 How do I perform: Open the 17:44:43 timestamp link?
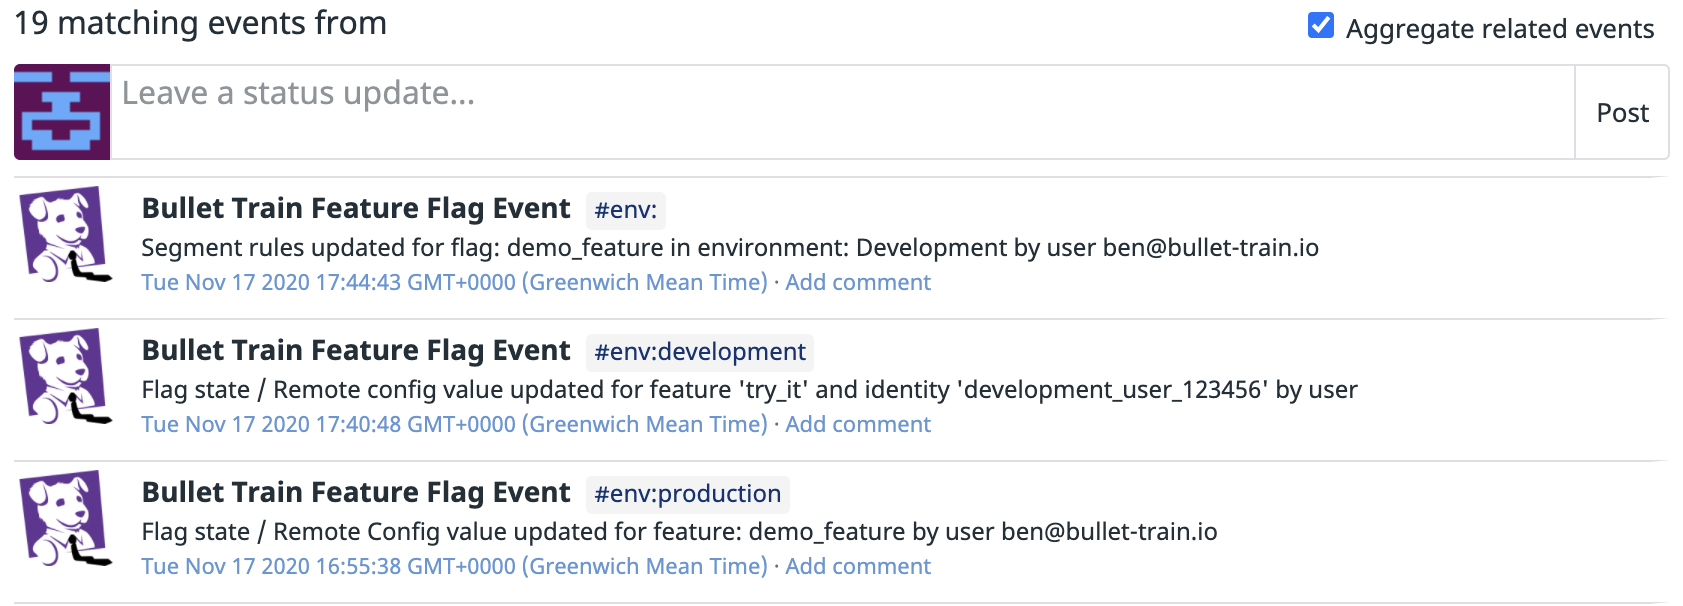click(454, 283)
